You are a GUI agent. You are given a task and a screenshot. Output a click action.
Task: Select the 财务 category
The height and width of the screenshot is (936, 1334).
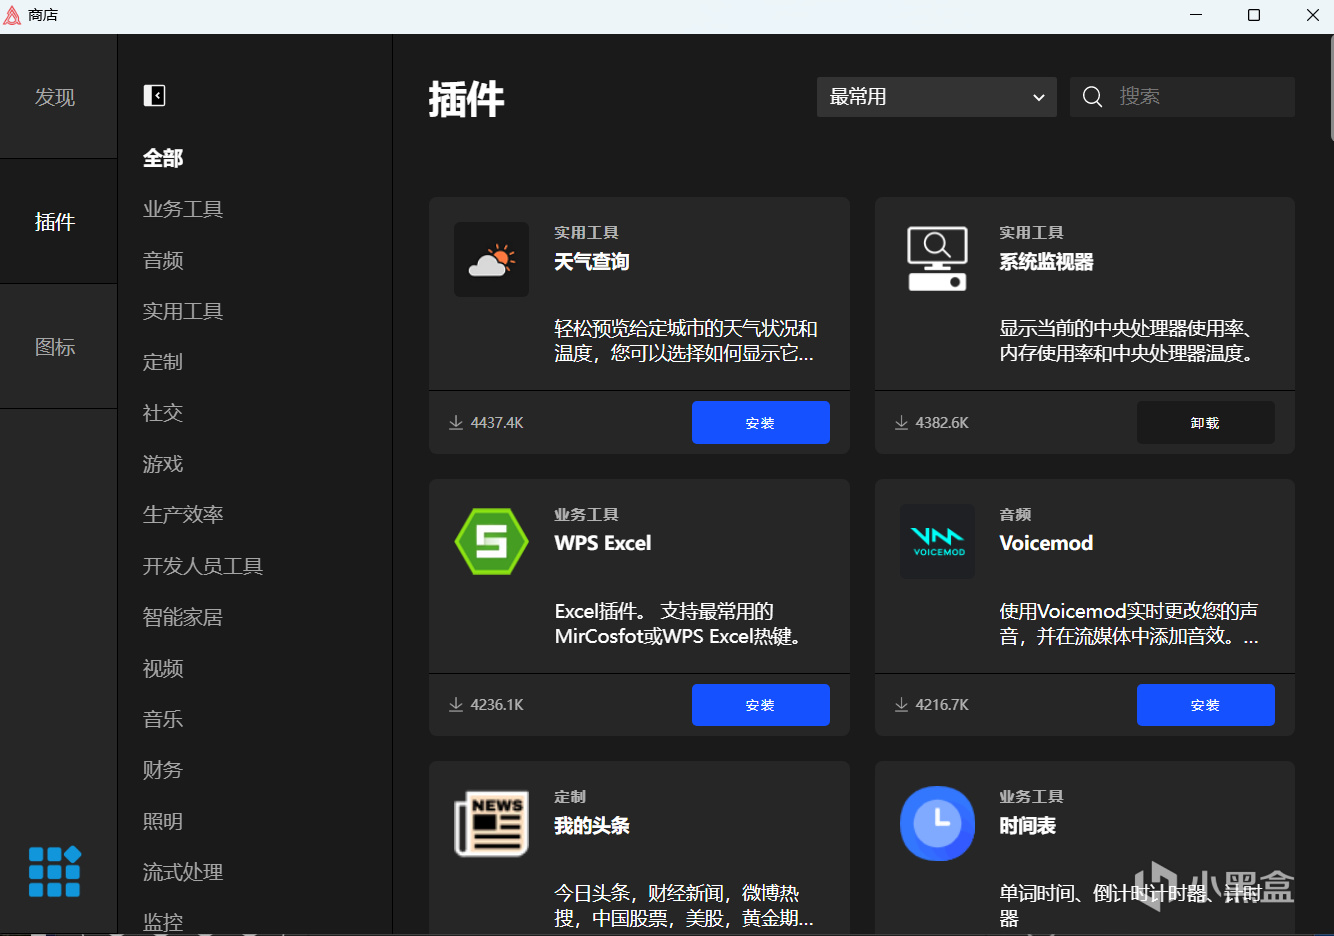pyautogui.click(x=163, y=770)
